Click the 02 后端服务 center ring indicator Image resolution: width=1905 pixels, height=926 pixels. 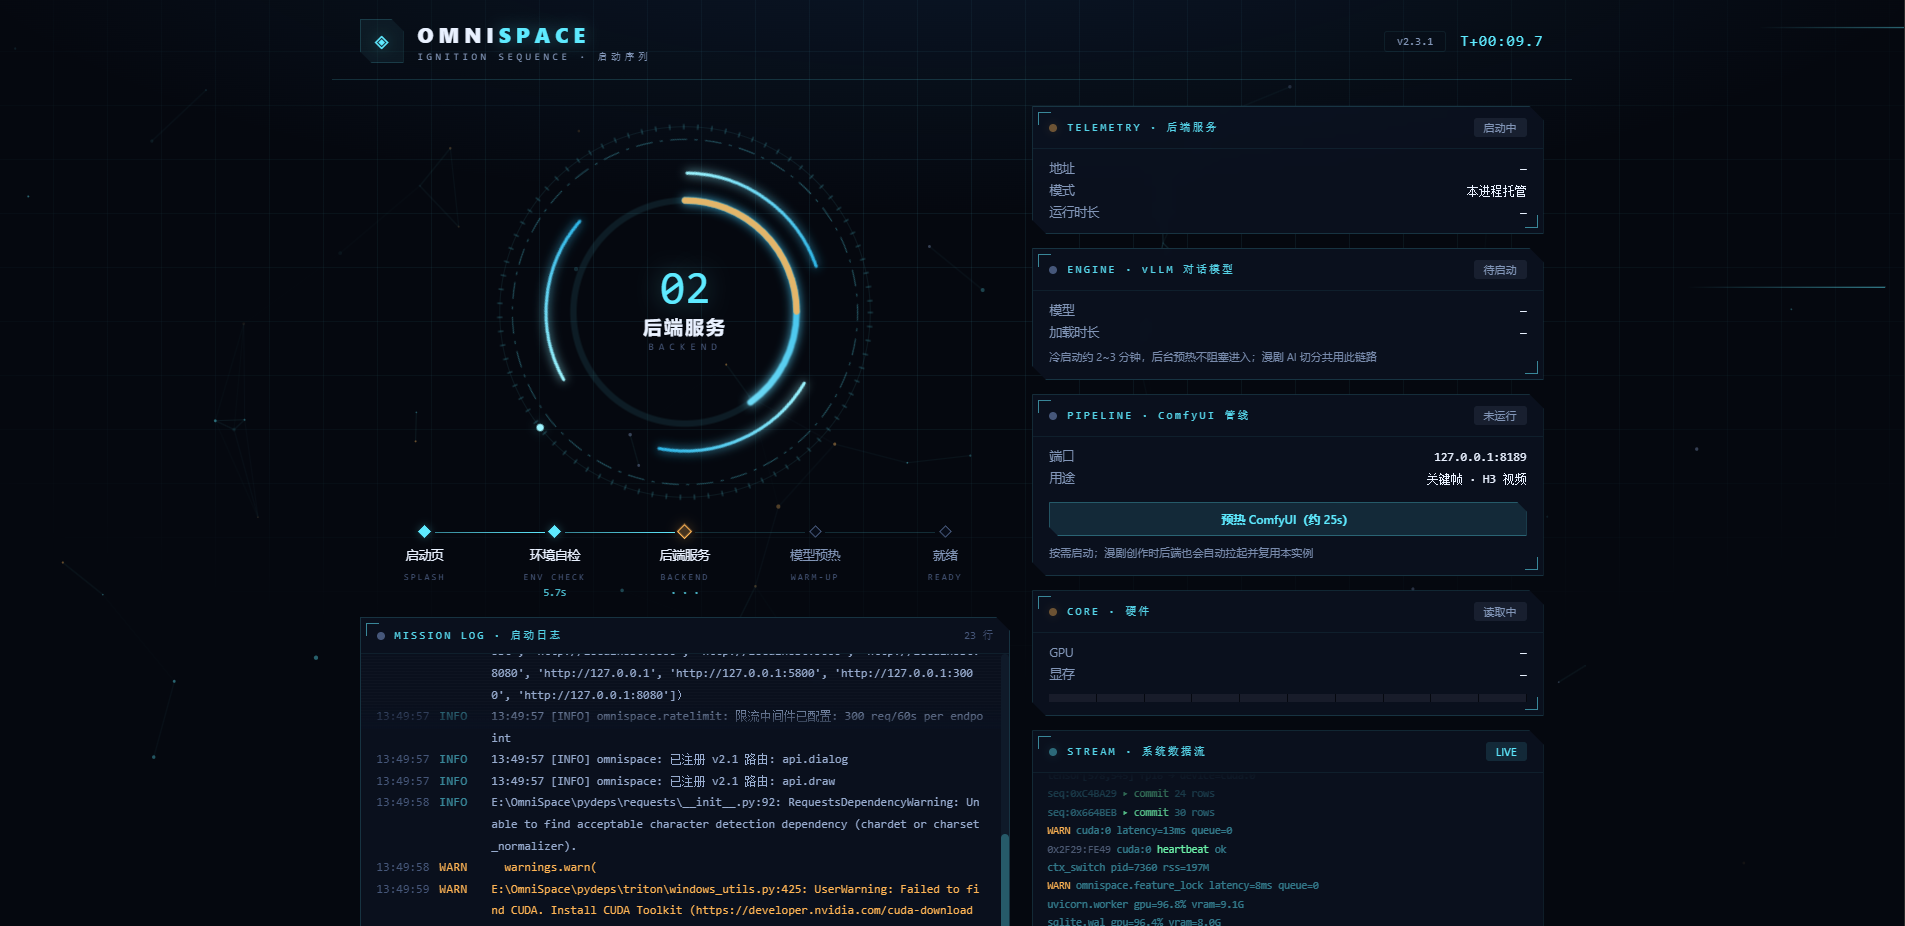(x=684, y=310)
